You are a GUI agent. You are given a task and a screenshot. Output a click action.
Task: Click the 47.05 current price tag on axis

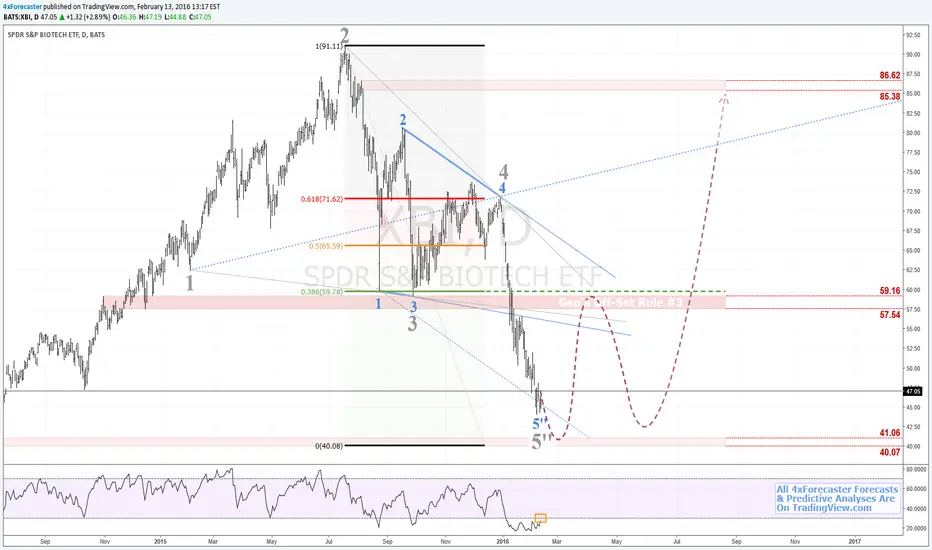912,391
